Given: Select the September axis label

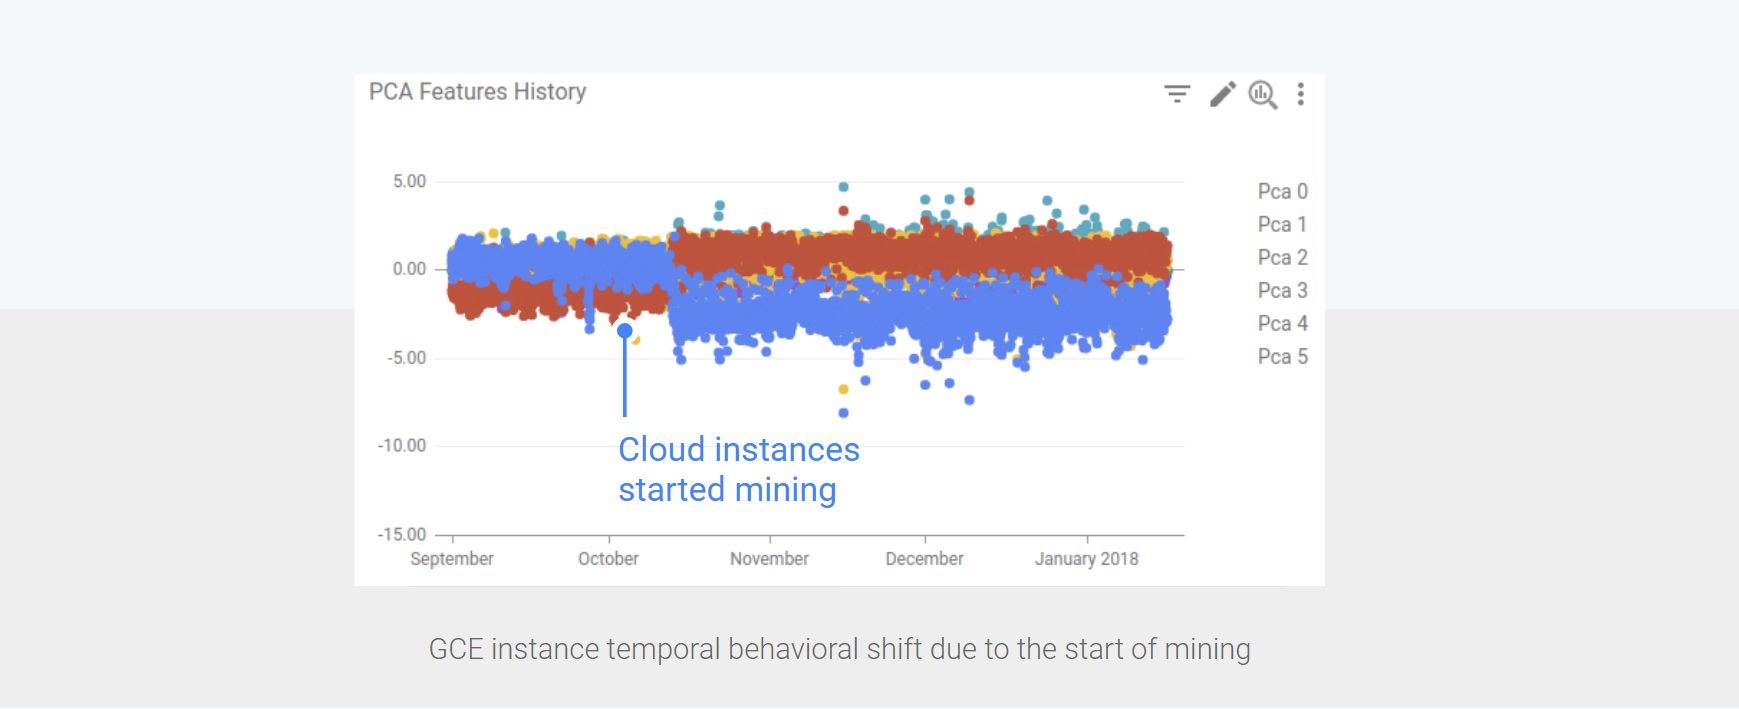Looking at the screenshot, I should pyautogui.click(x=452, y=560).
